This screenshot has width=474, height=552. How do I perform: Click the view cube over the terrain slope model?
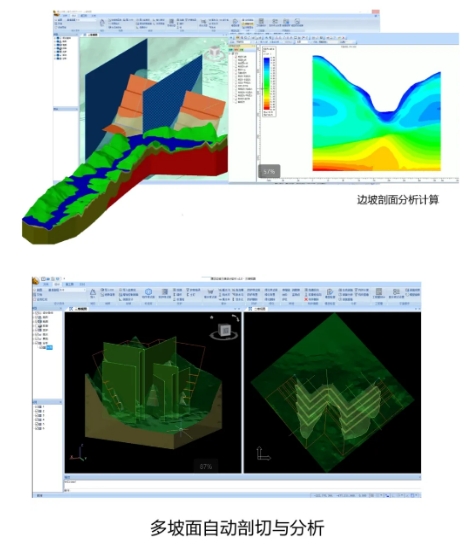[215, 52]
